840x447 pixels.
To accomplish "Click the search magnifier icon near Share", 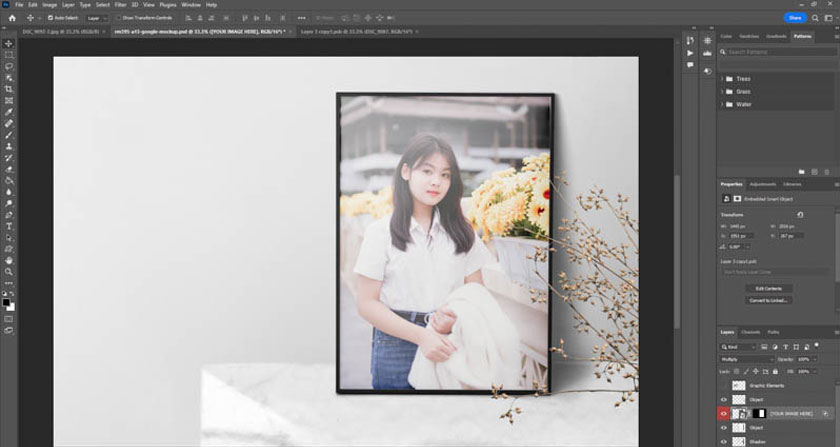I will click(x=817, y=18).
